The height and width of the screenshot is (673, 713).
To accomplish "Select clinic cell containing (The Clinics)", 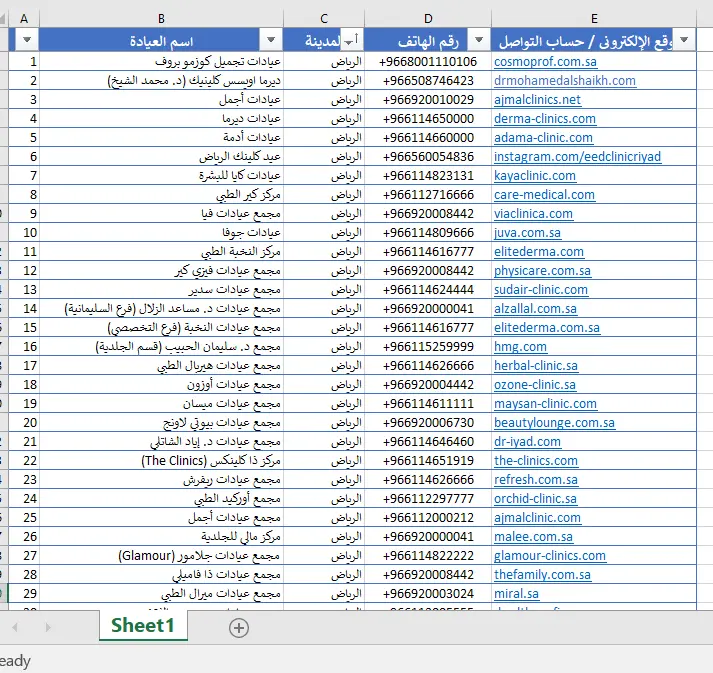I will coord(161,461).
